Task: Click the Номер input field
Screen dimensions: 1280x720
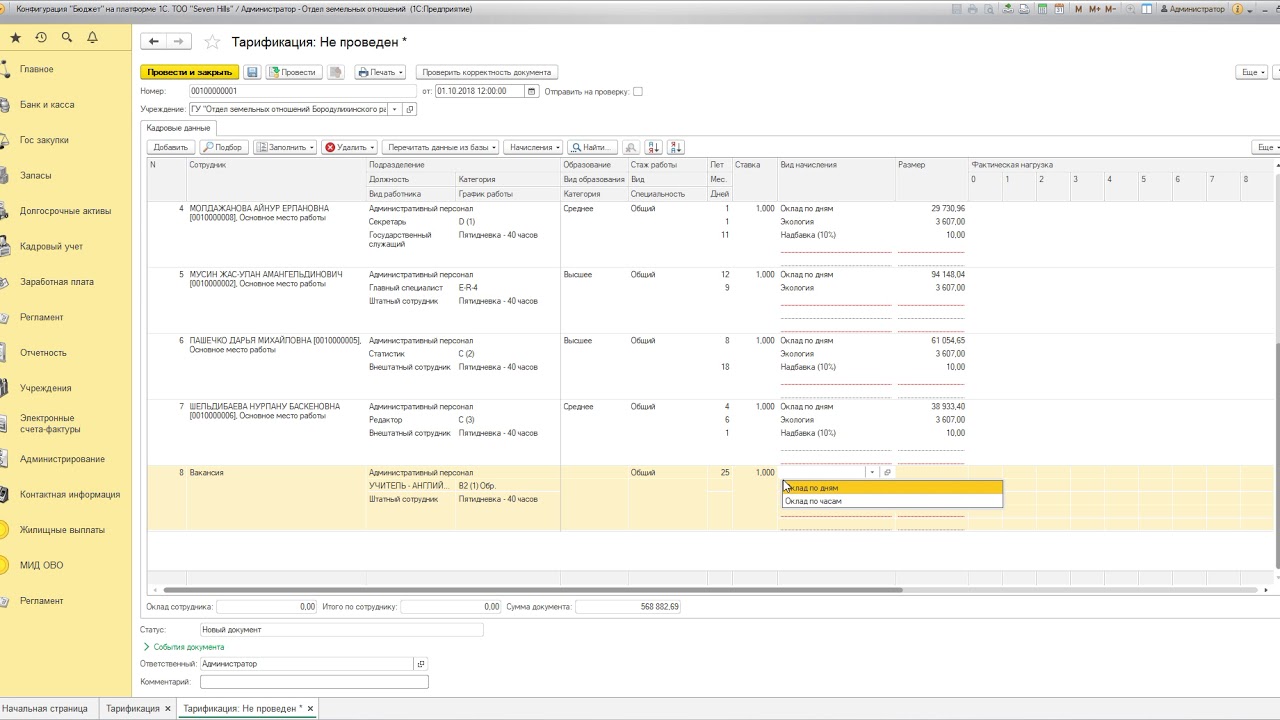Action: tap(303, 91)
